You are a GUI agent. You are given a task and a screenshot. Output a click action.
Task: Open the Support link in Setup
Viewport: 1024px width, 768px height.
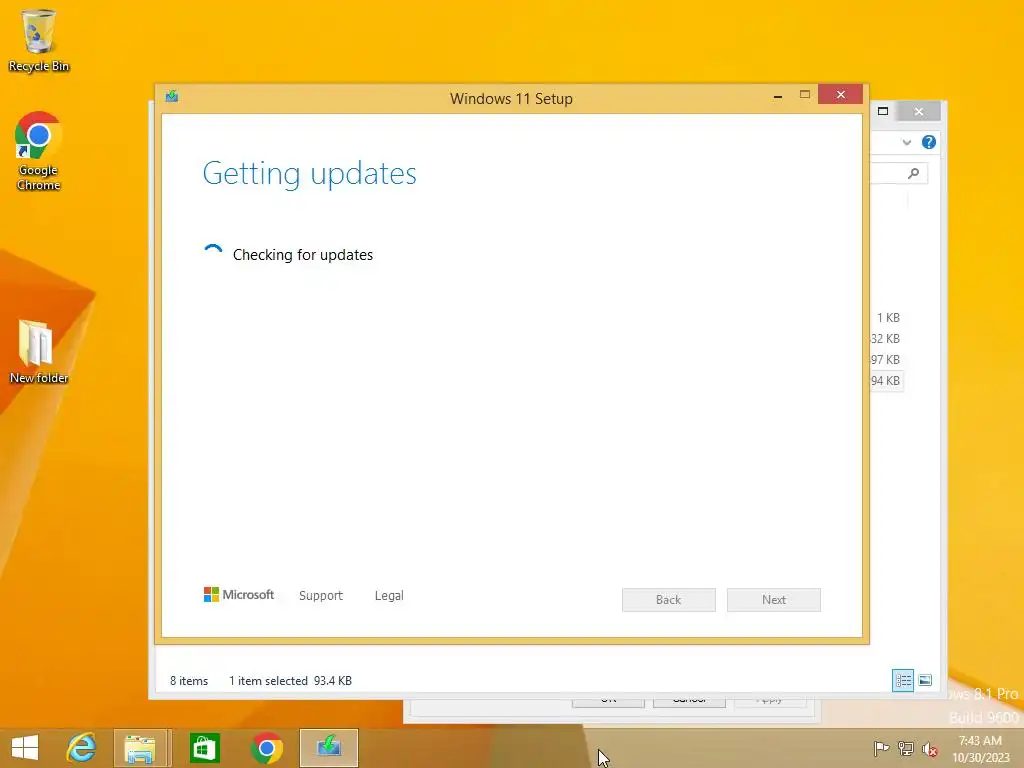point(321,596)
